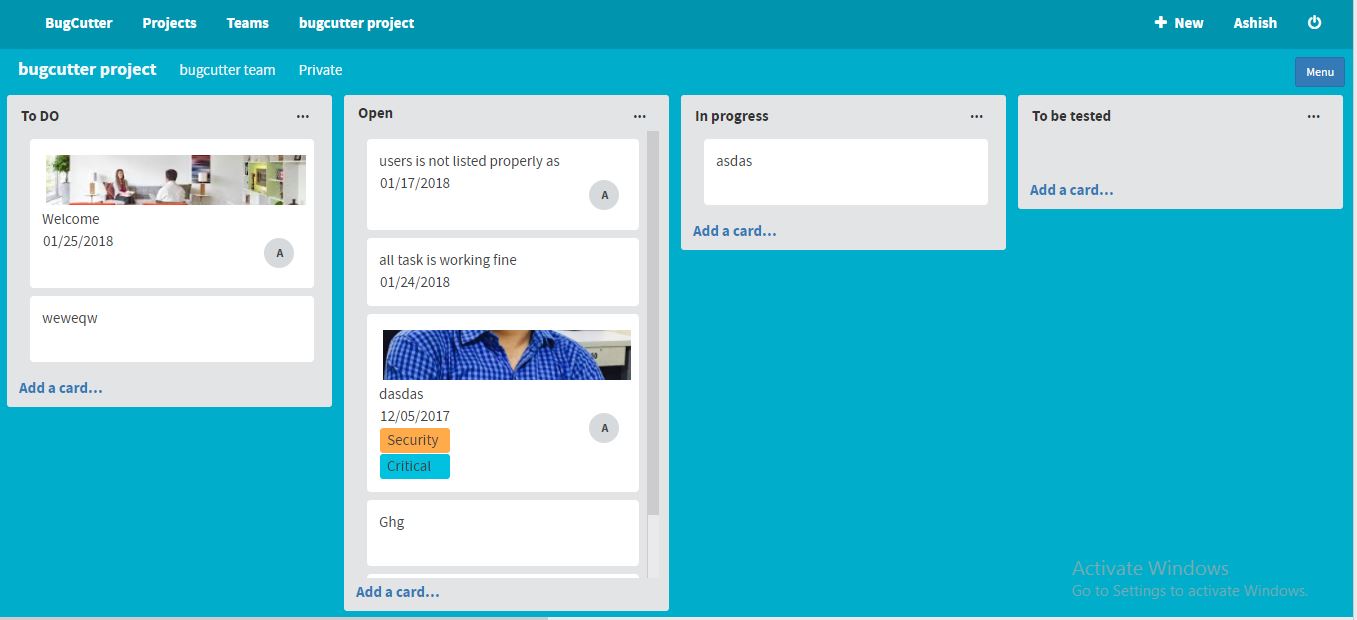The image size is (1357, 620).
Task: Open the Teams menu item
Action: tap(247, 22)
